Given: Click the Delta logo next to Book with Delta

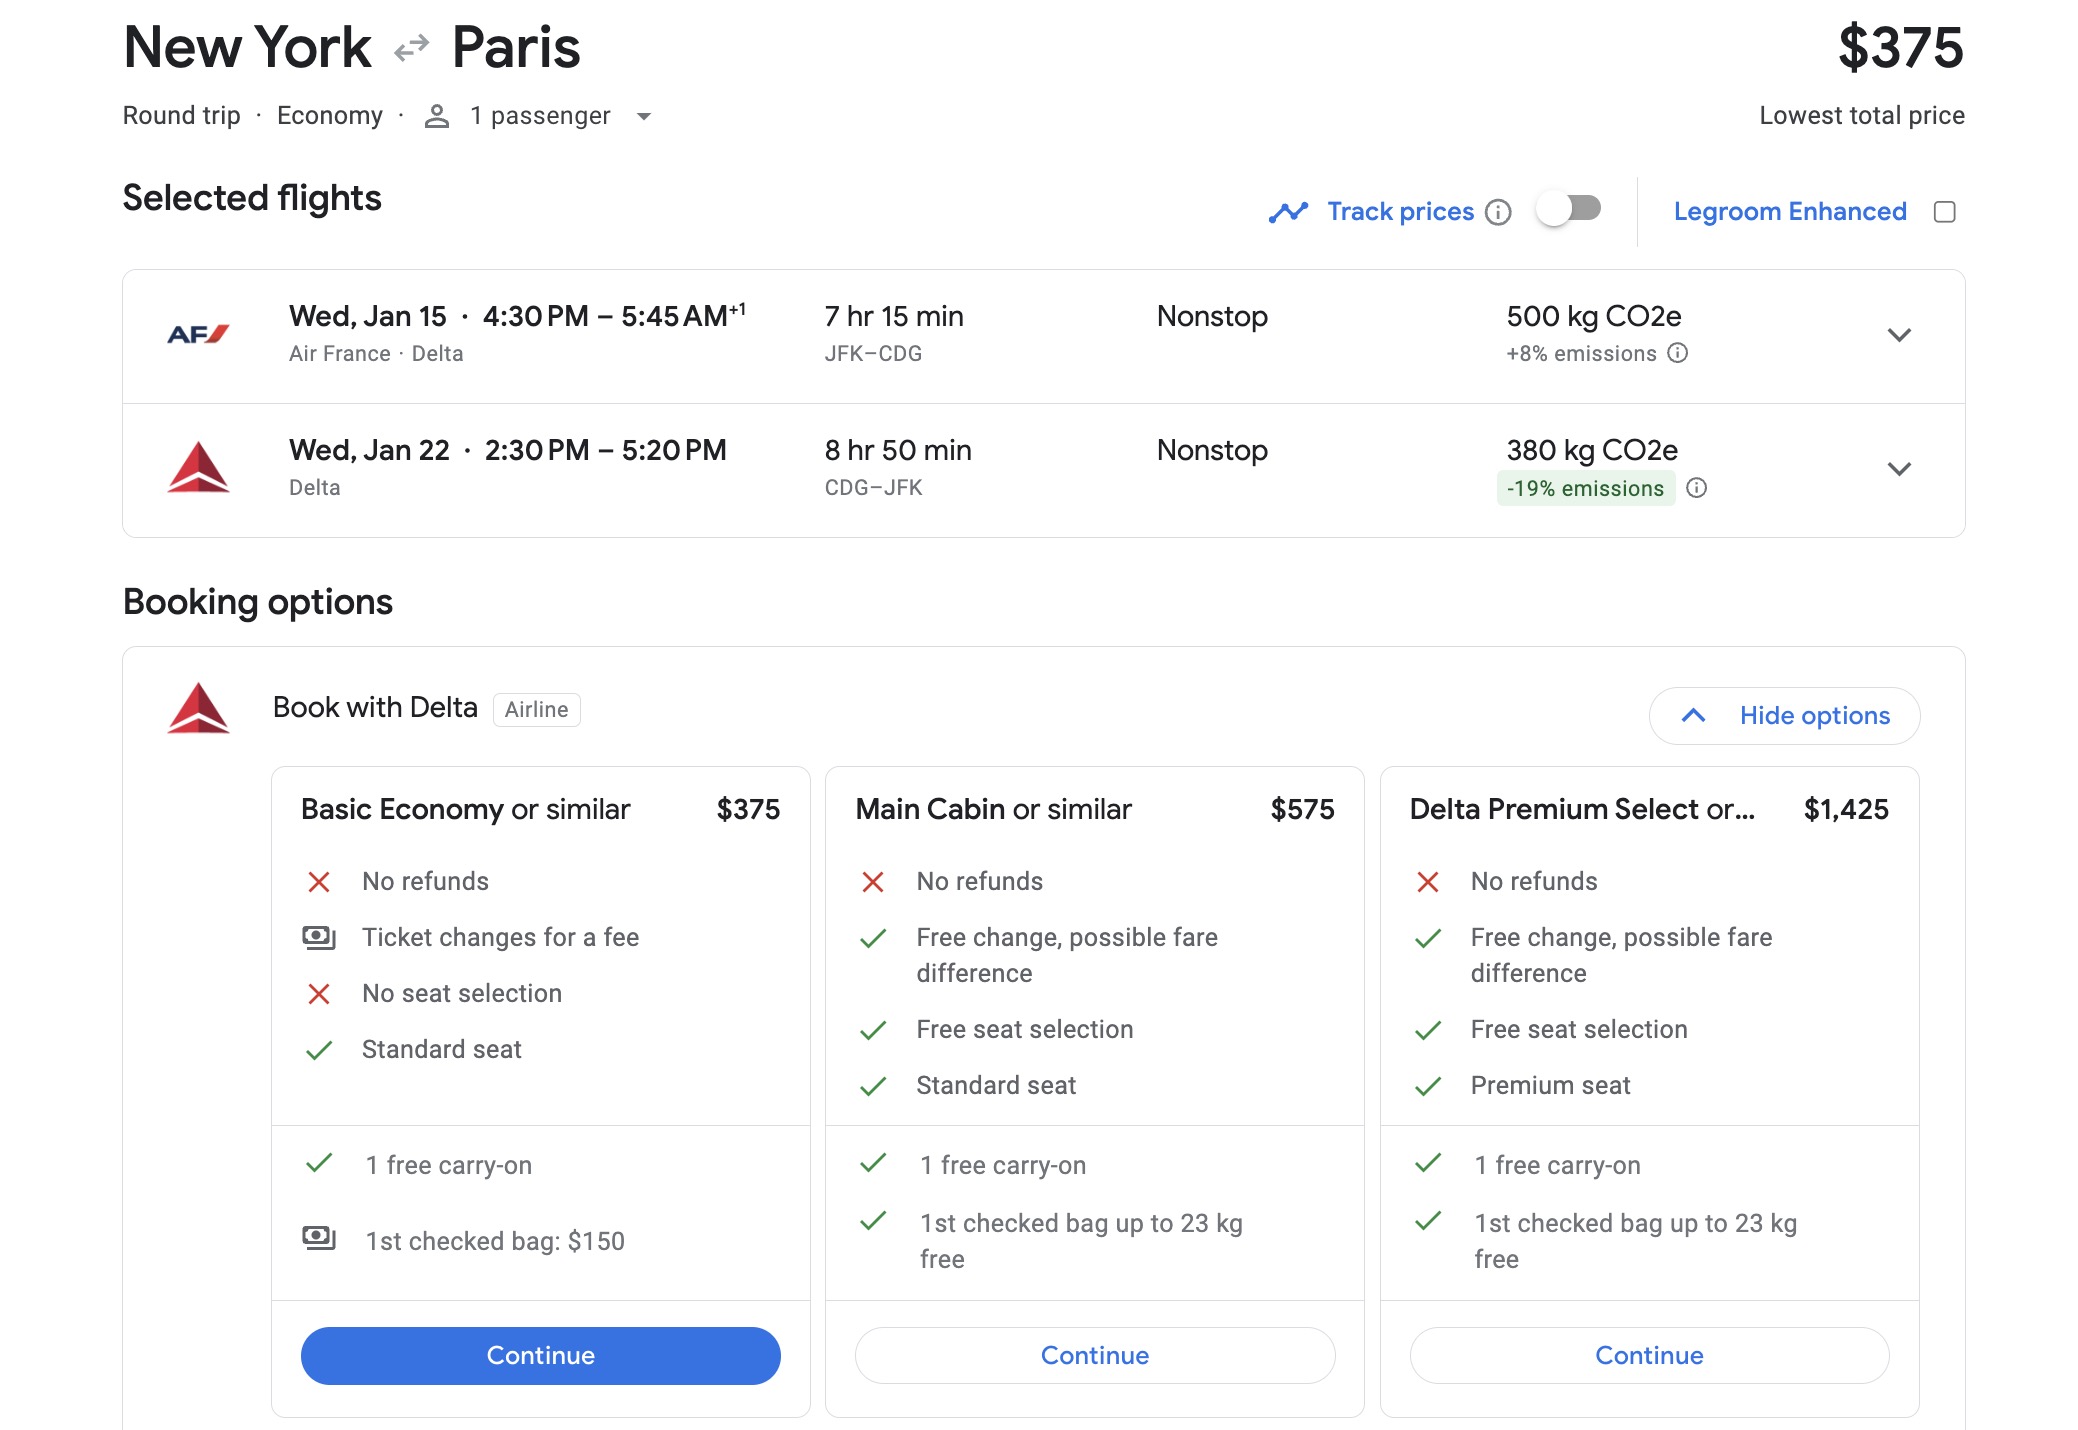Looking at the screenshot, I should (199, 708).
